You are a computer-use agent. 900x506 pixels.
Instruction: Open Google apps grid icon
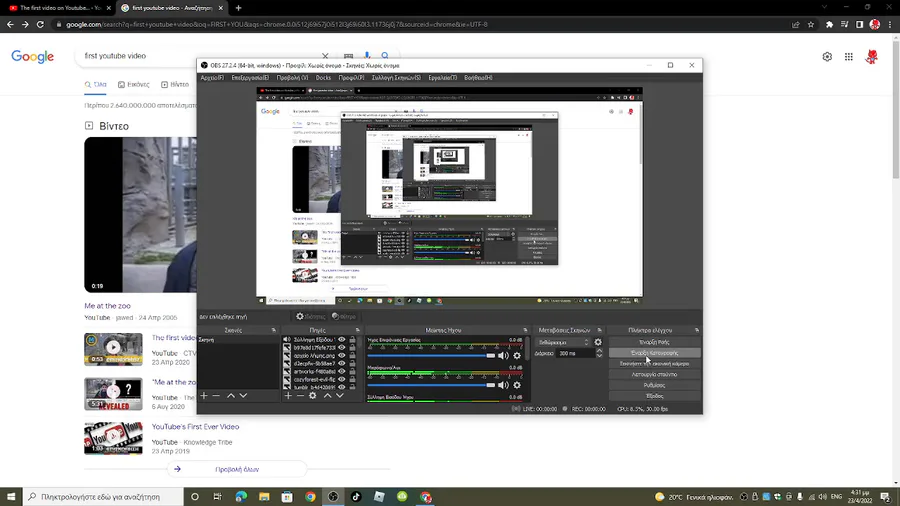[849, 56]
